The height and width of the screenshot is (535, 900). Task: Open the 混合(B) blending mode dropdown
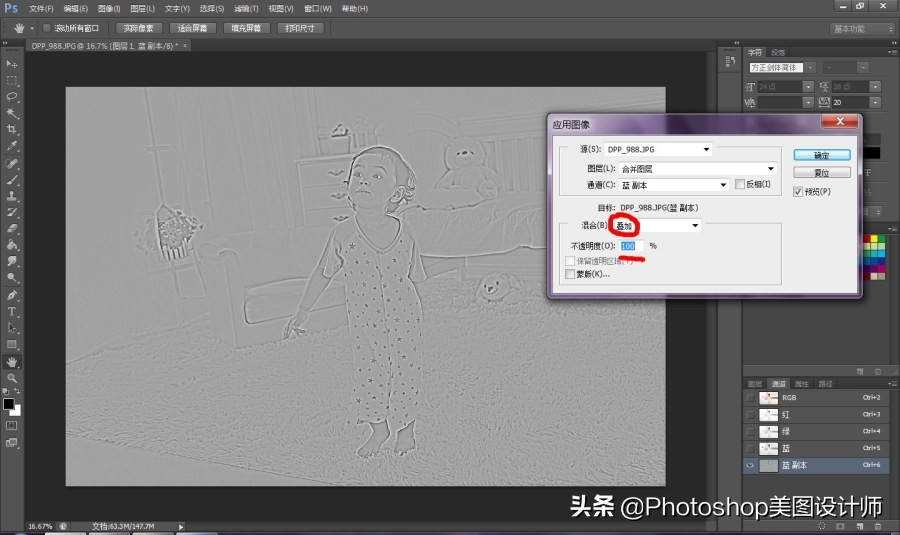657,226
